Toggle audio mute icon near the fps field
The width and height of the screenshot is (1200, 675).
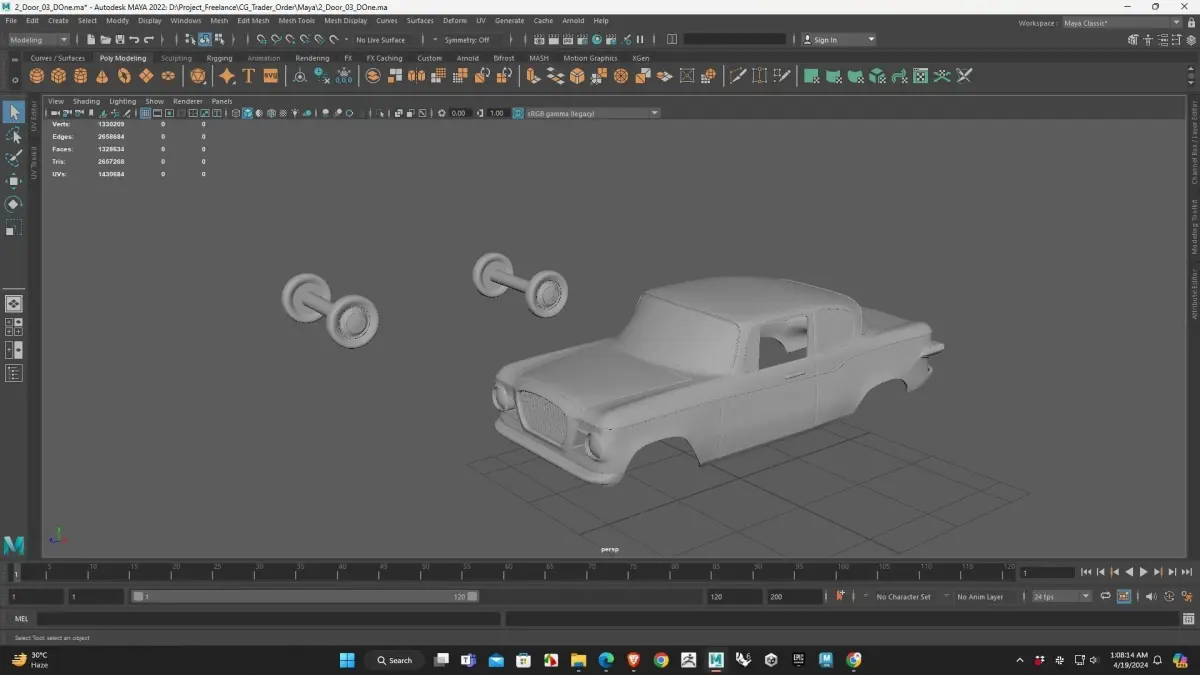click(1151, 596)
